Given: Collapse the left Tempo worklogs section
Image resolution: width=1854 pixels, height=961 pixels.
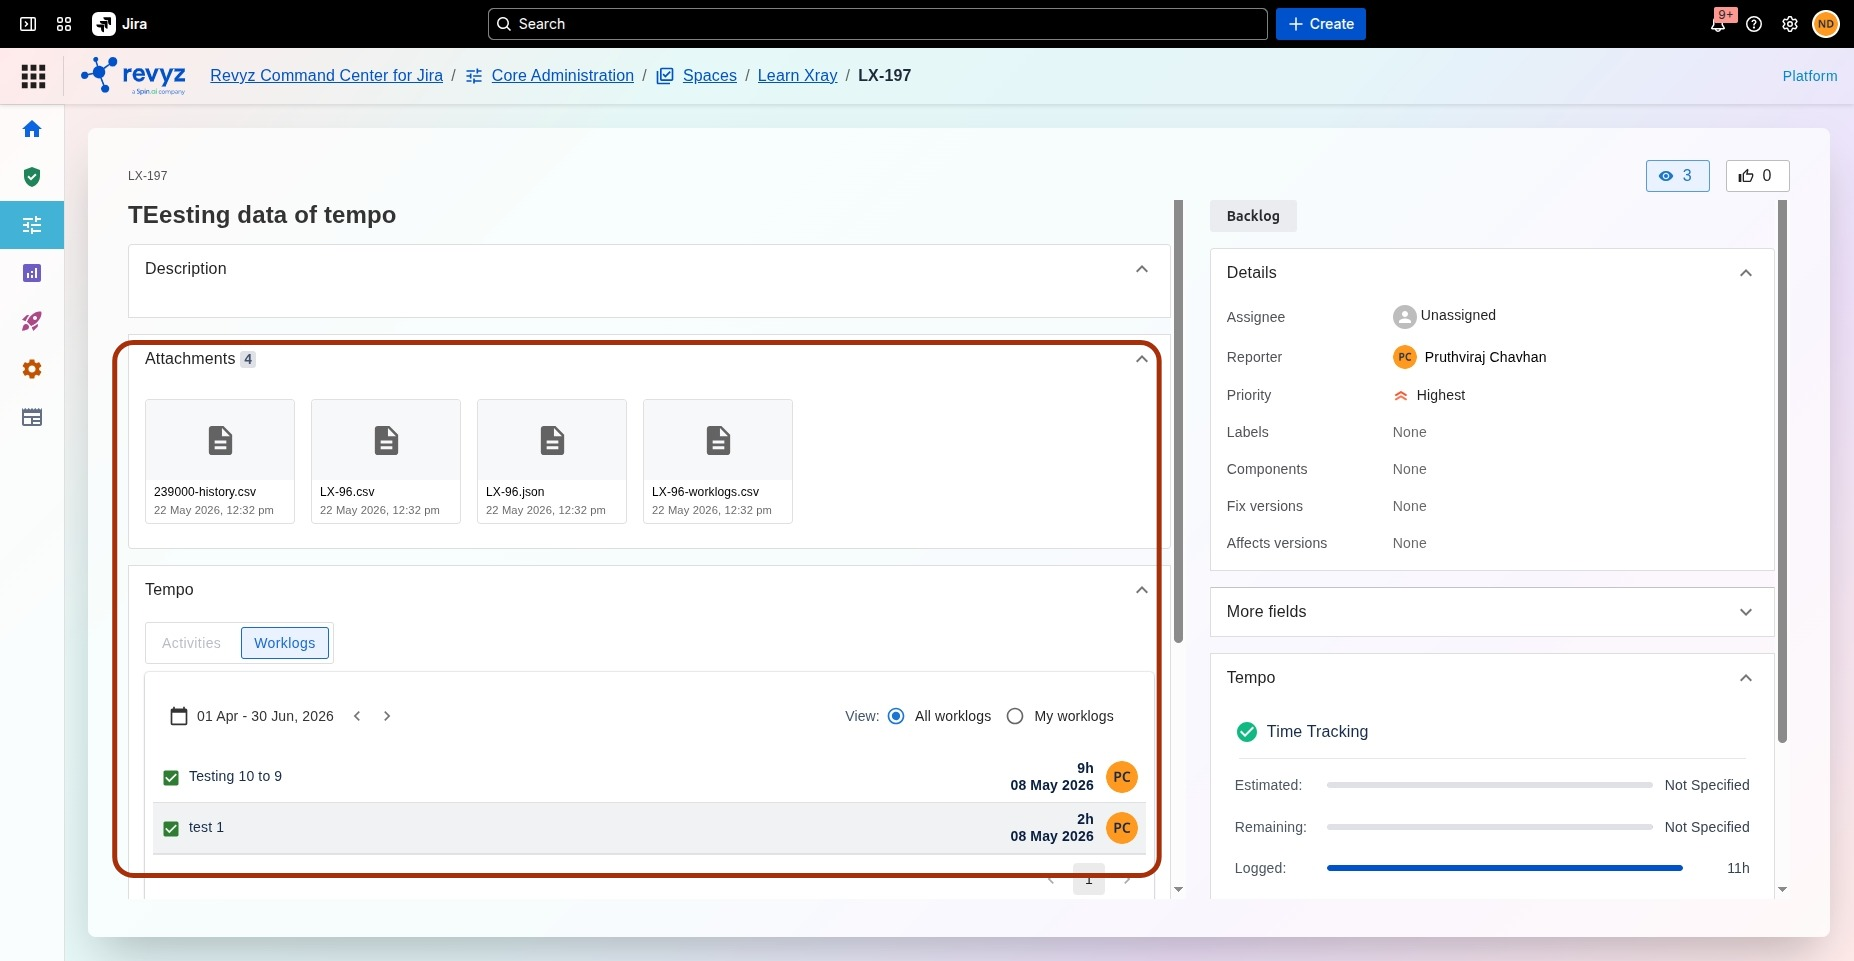Looking at the screenshot, I should pyautogui.click(x=1142, y=590).
